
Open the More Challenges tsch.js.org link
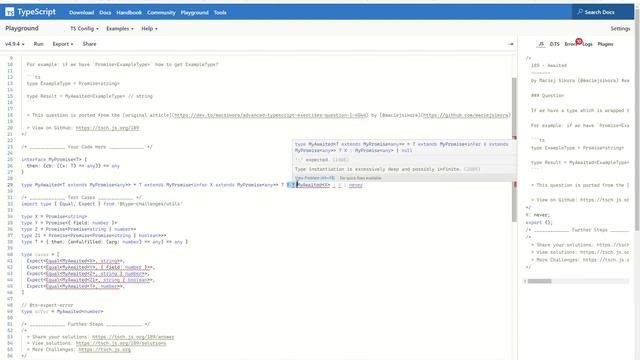104,350
